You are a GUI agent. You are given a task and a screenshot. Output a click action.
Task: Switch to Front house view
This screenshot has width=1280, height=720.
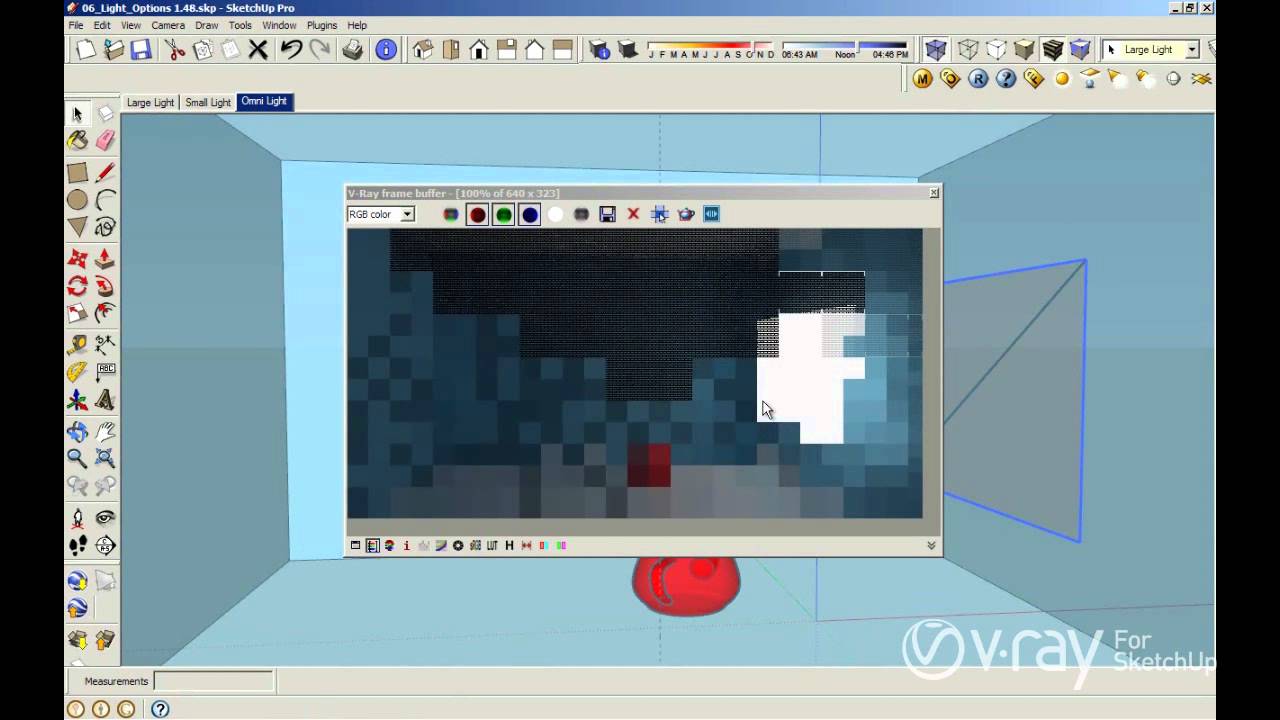(x=479, y=49)
